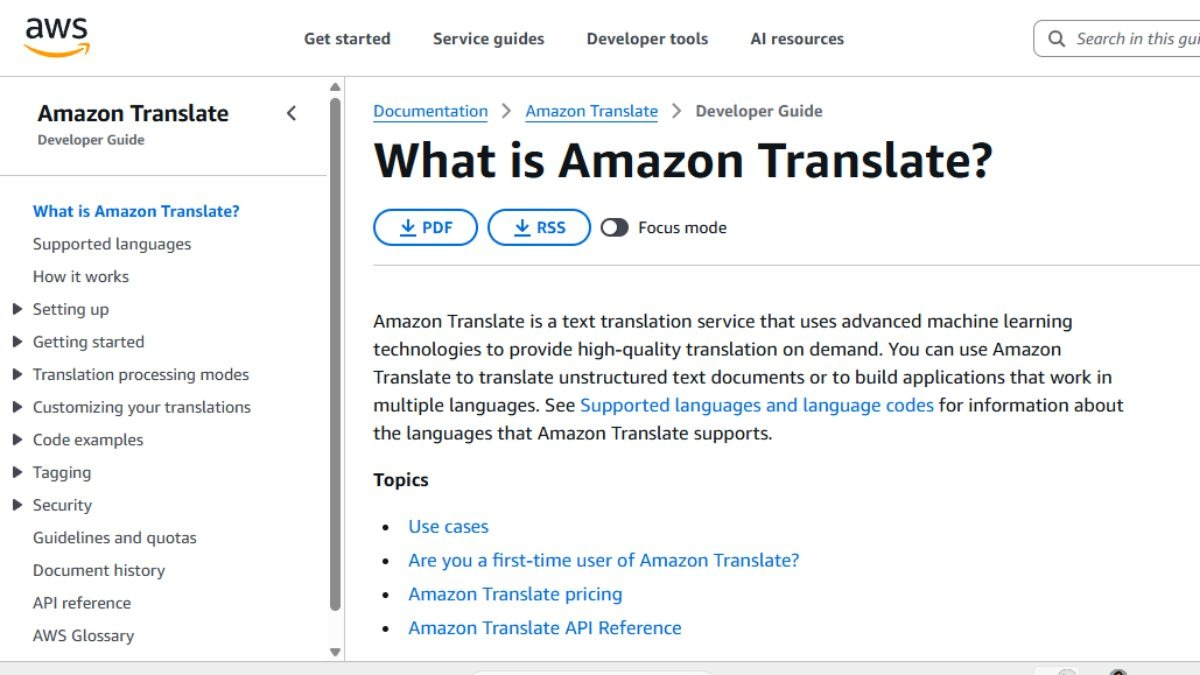Viewport: 1200px width, 675px height.
Task: View Amazon Translate pricing
Action: 515,593
